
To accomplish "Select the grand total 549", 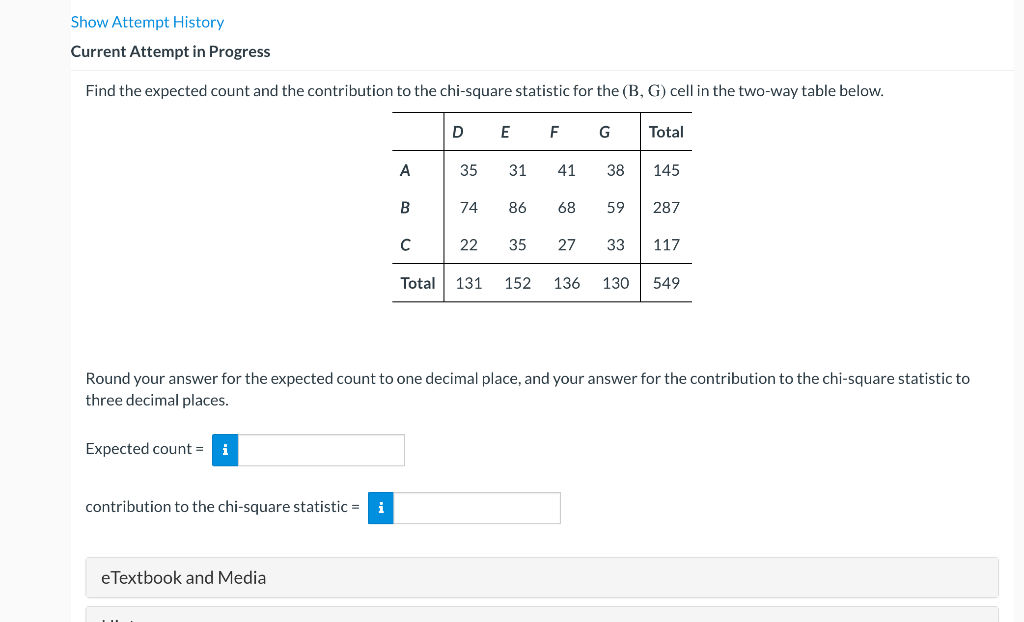I will 666,283.
